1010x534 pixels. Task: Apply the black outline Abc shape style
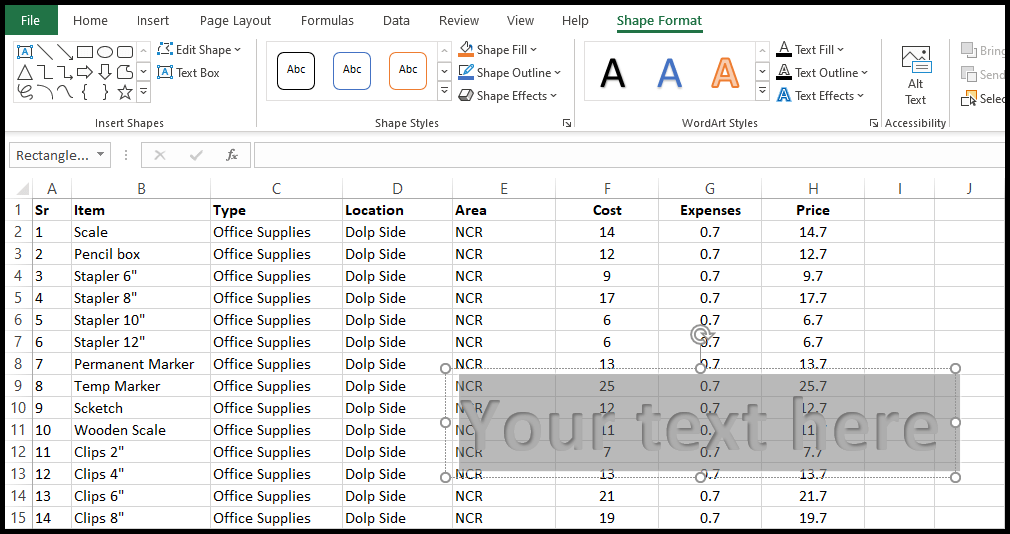tap(296, 70)
